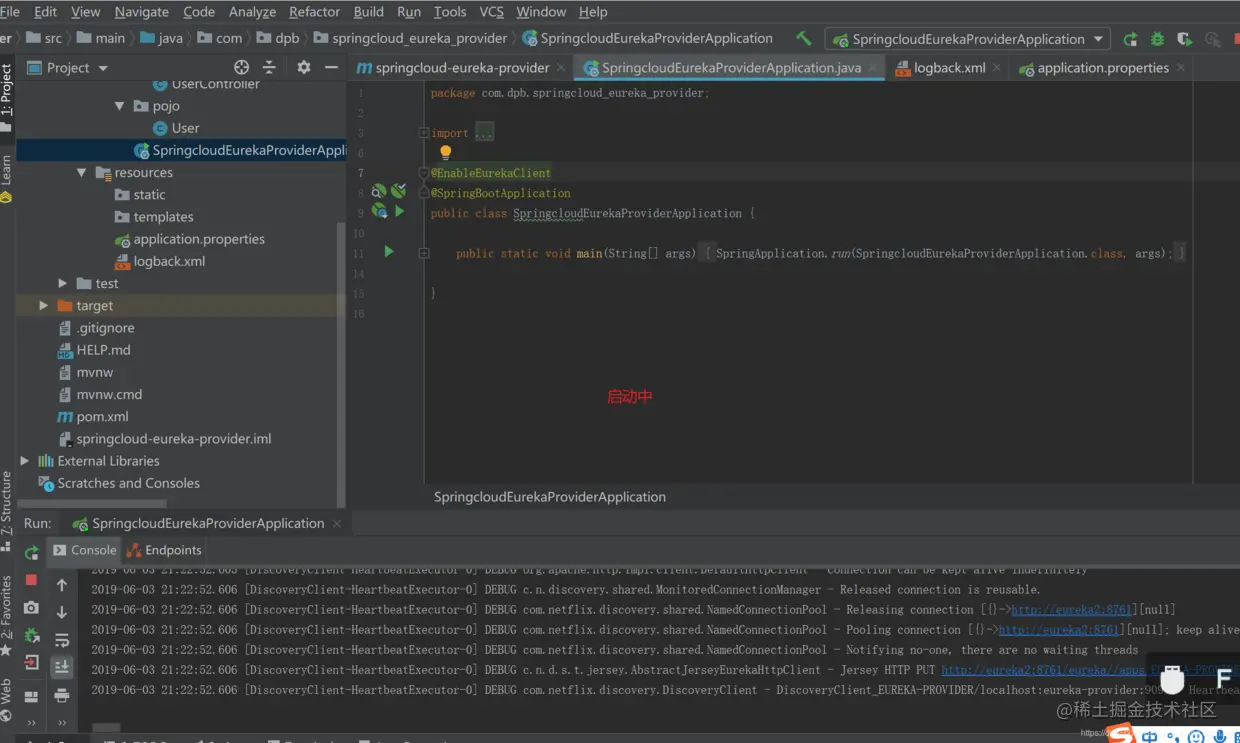Click the green run gutter arrow on line 9
Screen dimensions: 1240x743
(399, 211)
